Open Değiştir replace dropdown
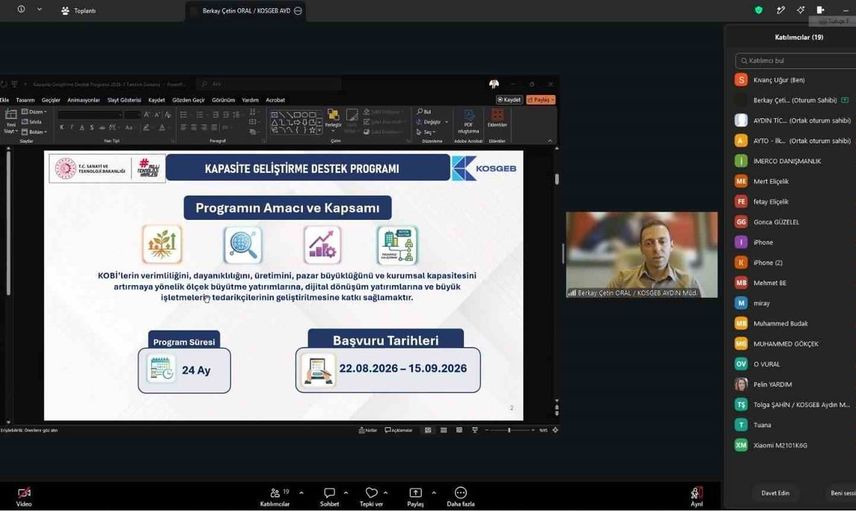The image size is (856, 511). pos(432,122)
